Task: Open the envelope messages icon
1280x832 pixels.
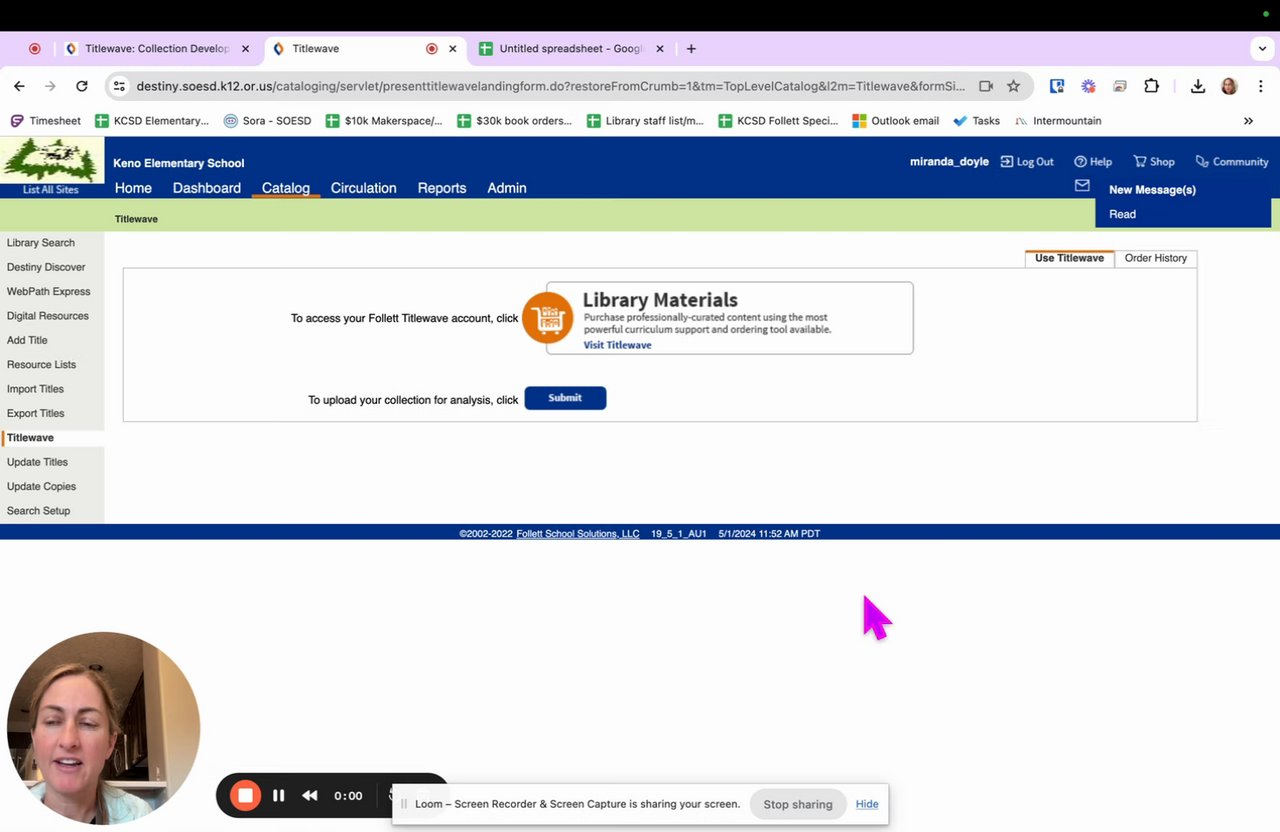Action: click(x=1082, y=185)
